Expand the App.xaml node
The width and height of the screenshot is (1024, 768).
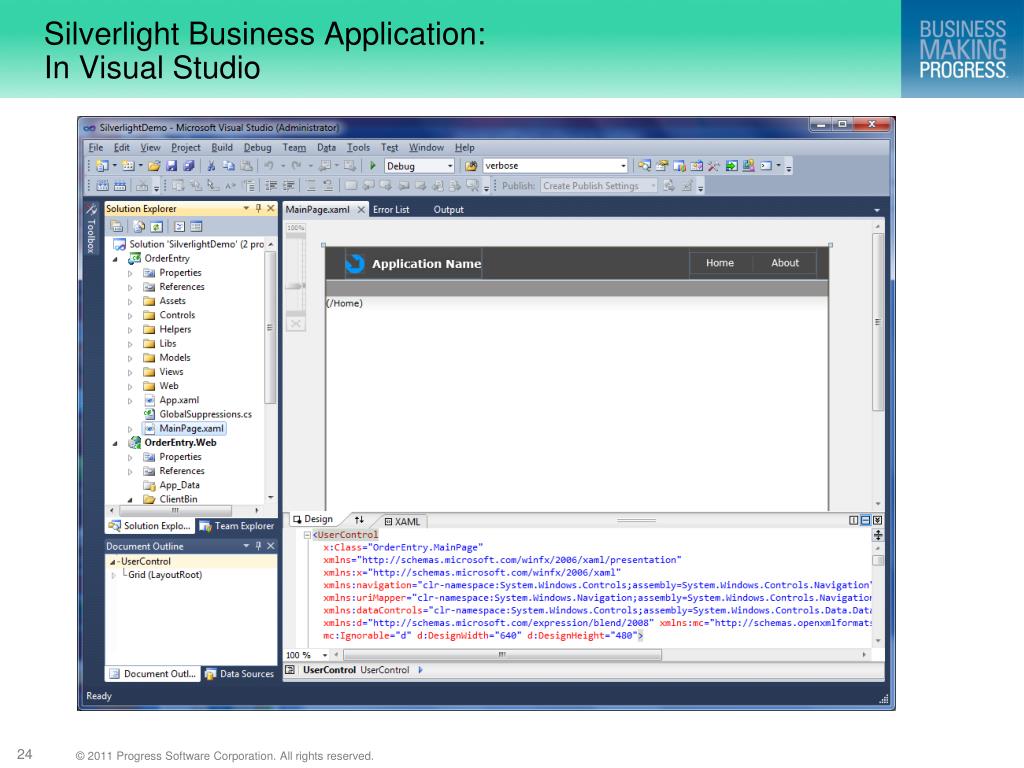[130, 401]
